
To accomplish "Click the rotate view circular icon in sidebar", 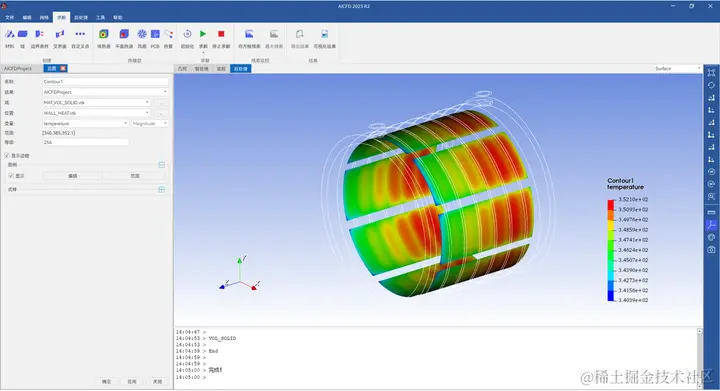I will coord(711,85).
